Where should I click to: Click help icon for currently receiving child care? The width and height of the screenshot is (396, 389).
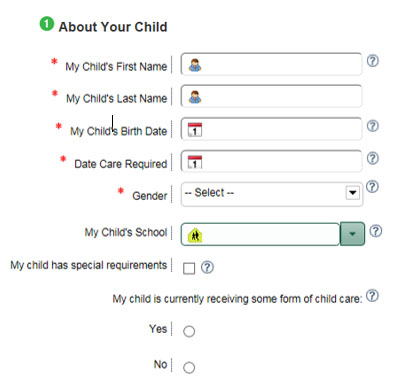[x=372, y=296]
